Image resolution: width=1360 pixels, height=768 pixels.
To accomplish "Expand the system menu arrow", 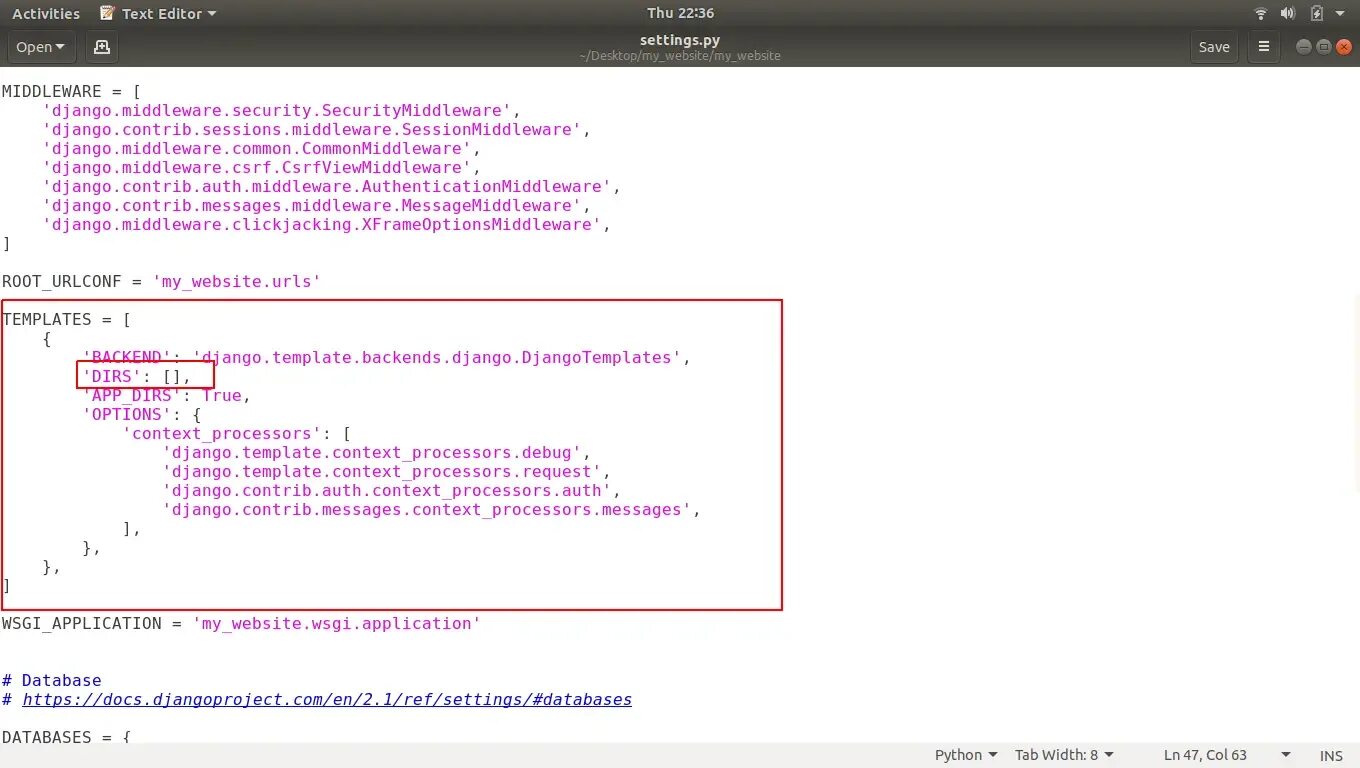I will coord(1341,14).
